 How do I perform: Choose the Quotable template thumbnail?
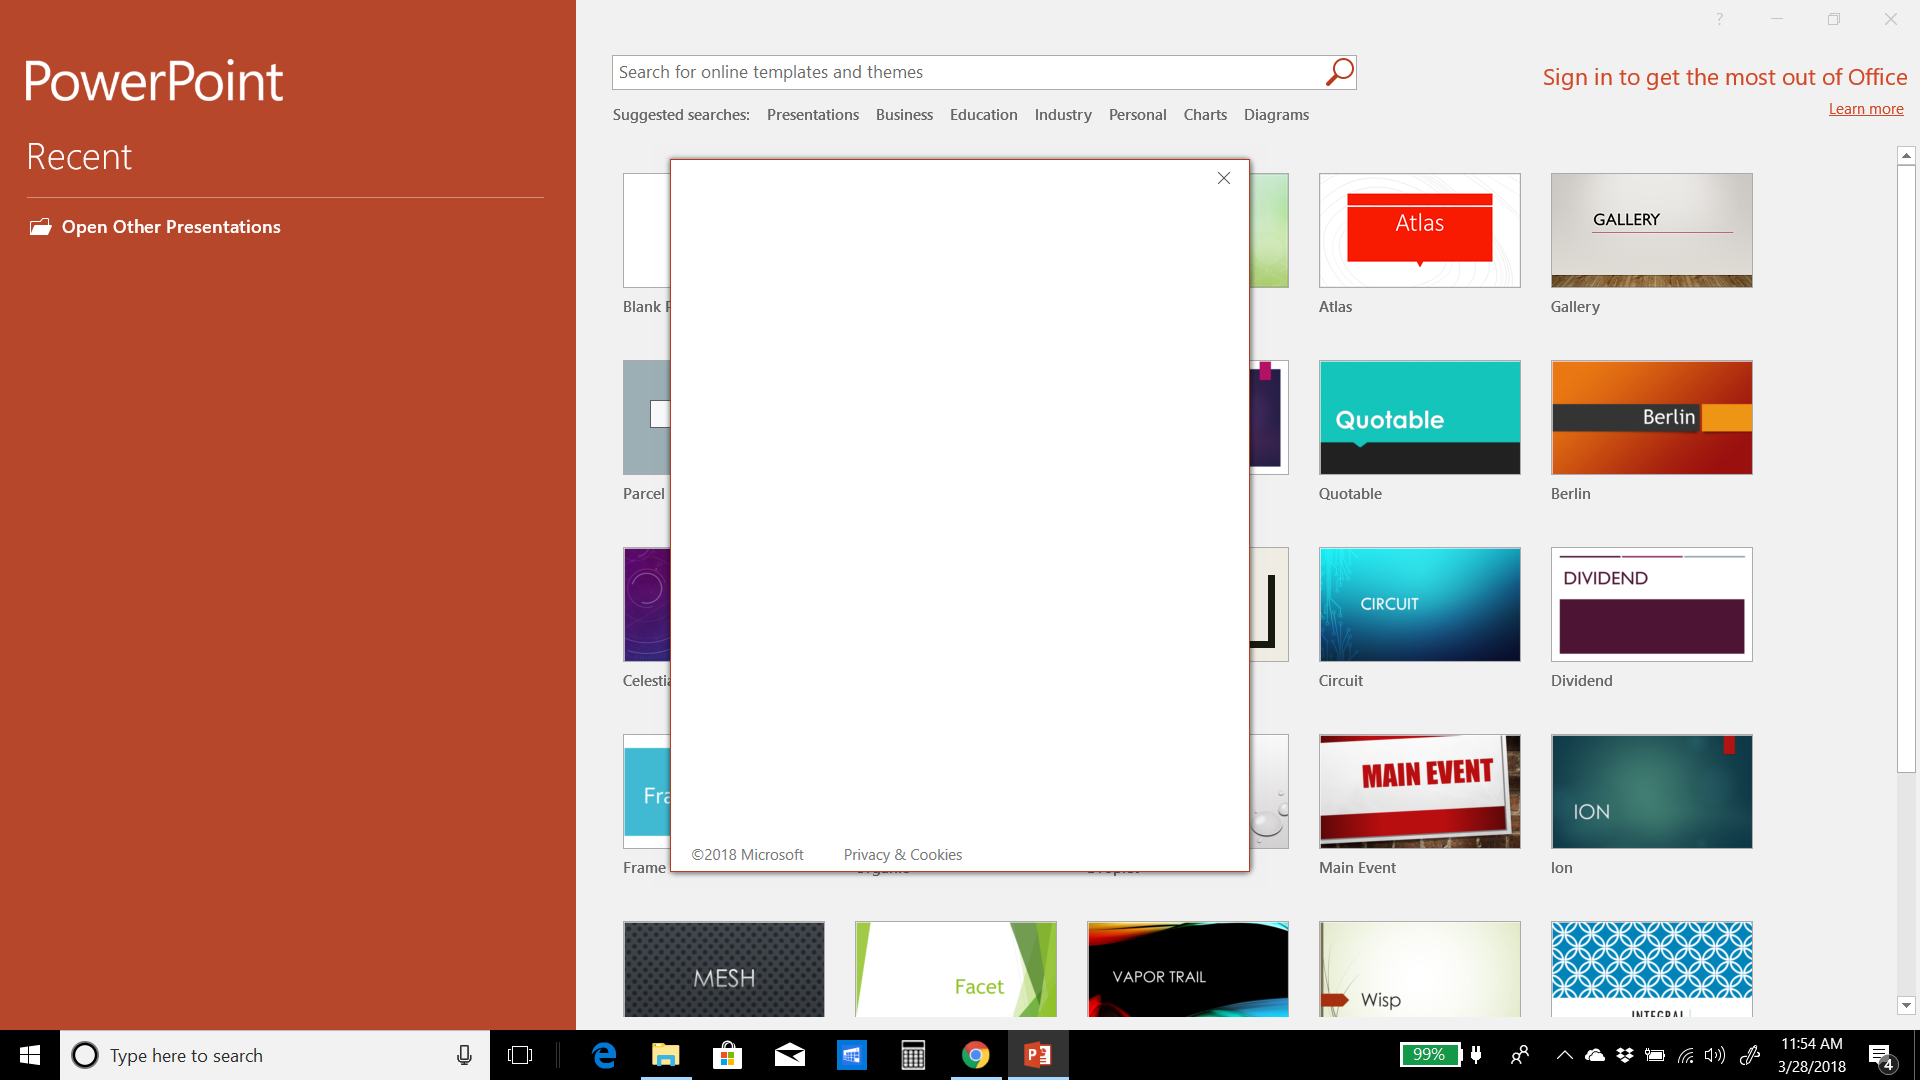pos(1419,417)
